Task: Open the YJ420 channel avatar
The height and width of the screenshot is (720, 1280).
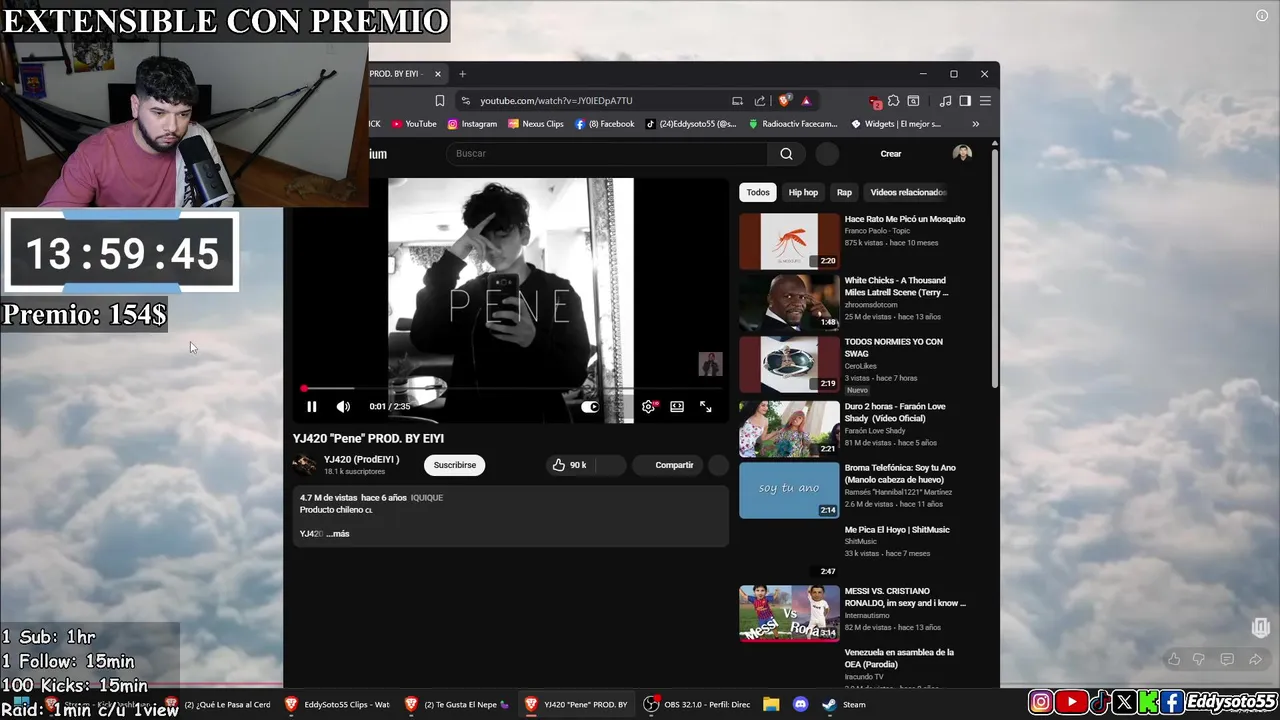Action: coord(304,465)
